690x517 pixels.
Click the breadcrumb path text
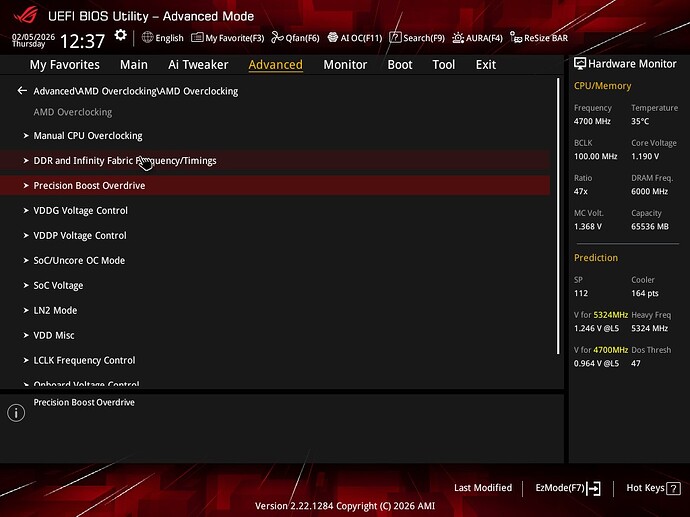click(x=136, y=91)
